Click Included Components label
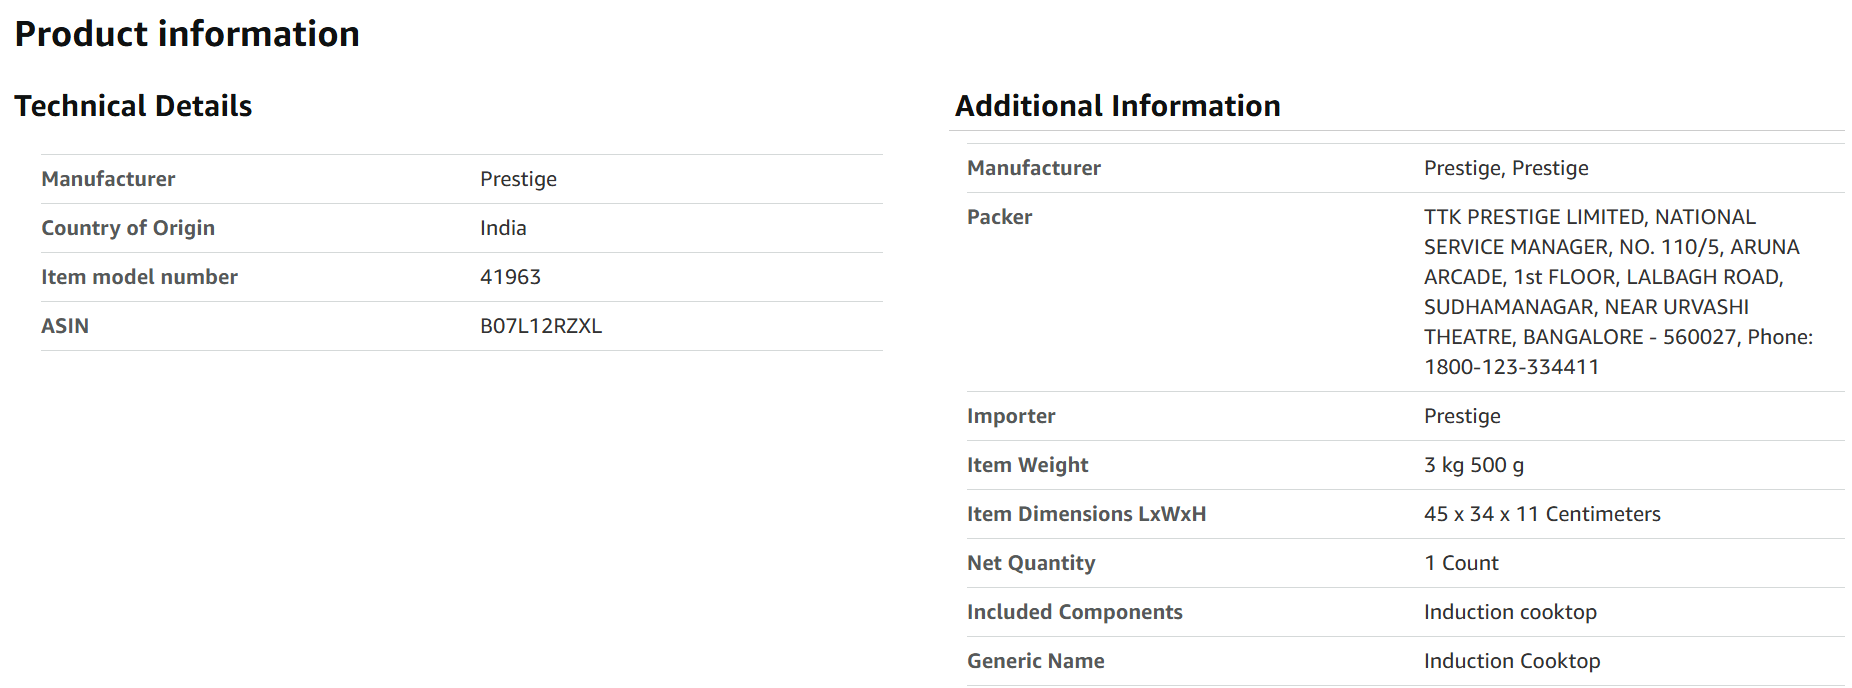 (1075, 612)
